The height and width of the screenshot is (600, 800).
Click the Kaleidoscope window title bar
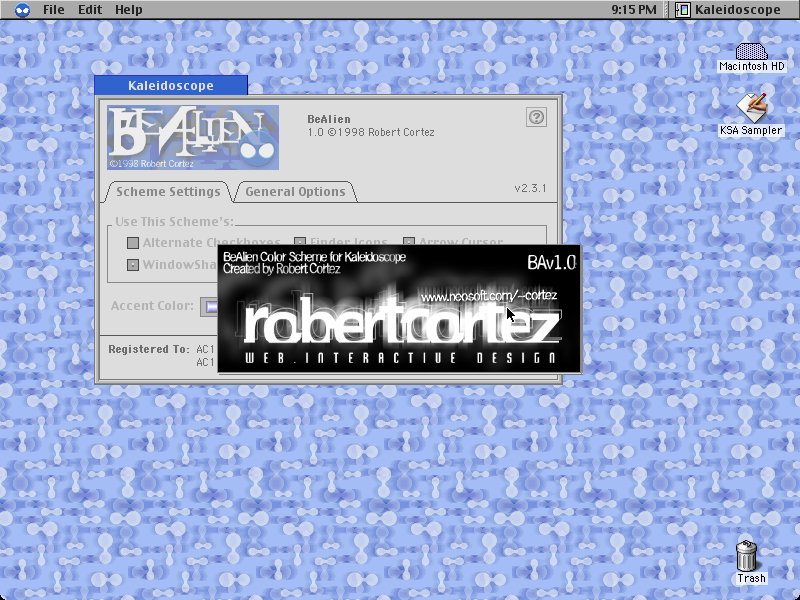(x=171, y=85)
